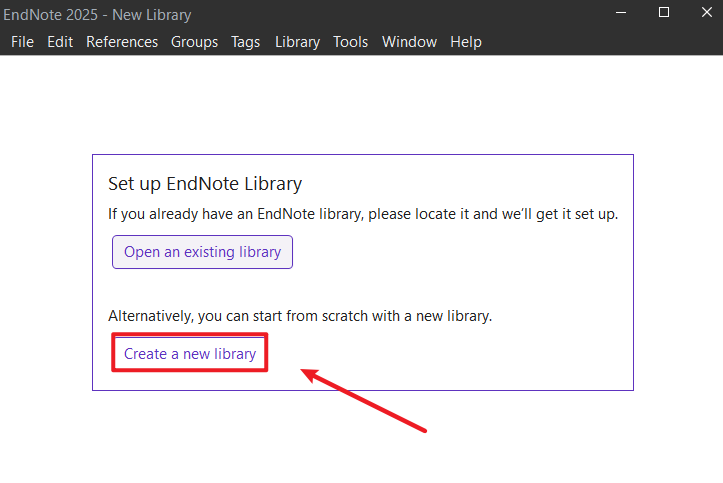Image resolution: width=723 pixels, height=483 pixels.
Task: Click the 'Create a new library' link
Action: tap(190, 354)
